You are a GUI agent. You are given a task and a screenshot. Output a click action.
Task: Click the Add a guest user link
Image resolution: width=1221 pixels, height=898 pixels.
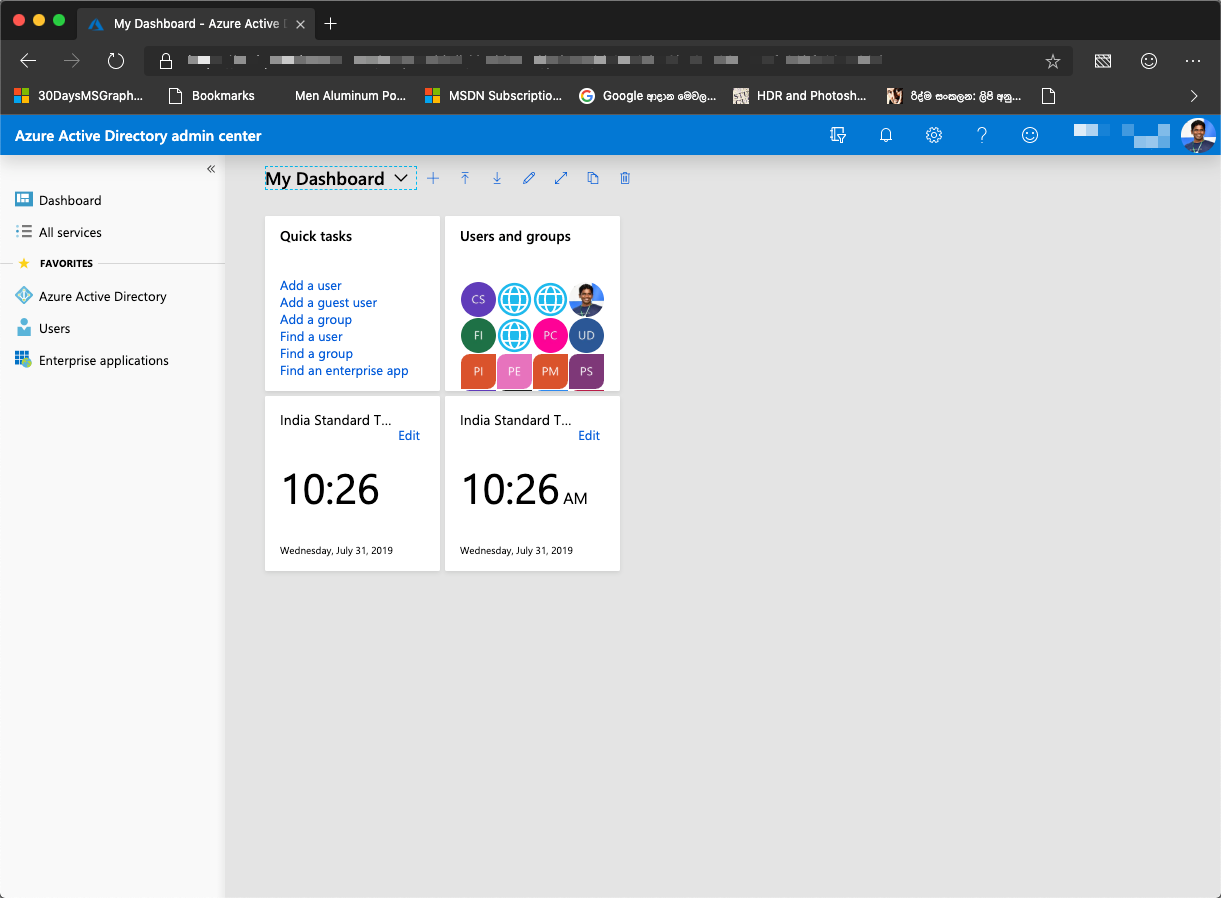tap(329, 303)
